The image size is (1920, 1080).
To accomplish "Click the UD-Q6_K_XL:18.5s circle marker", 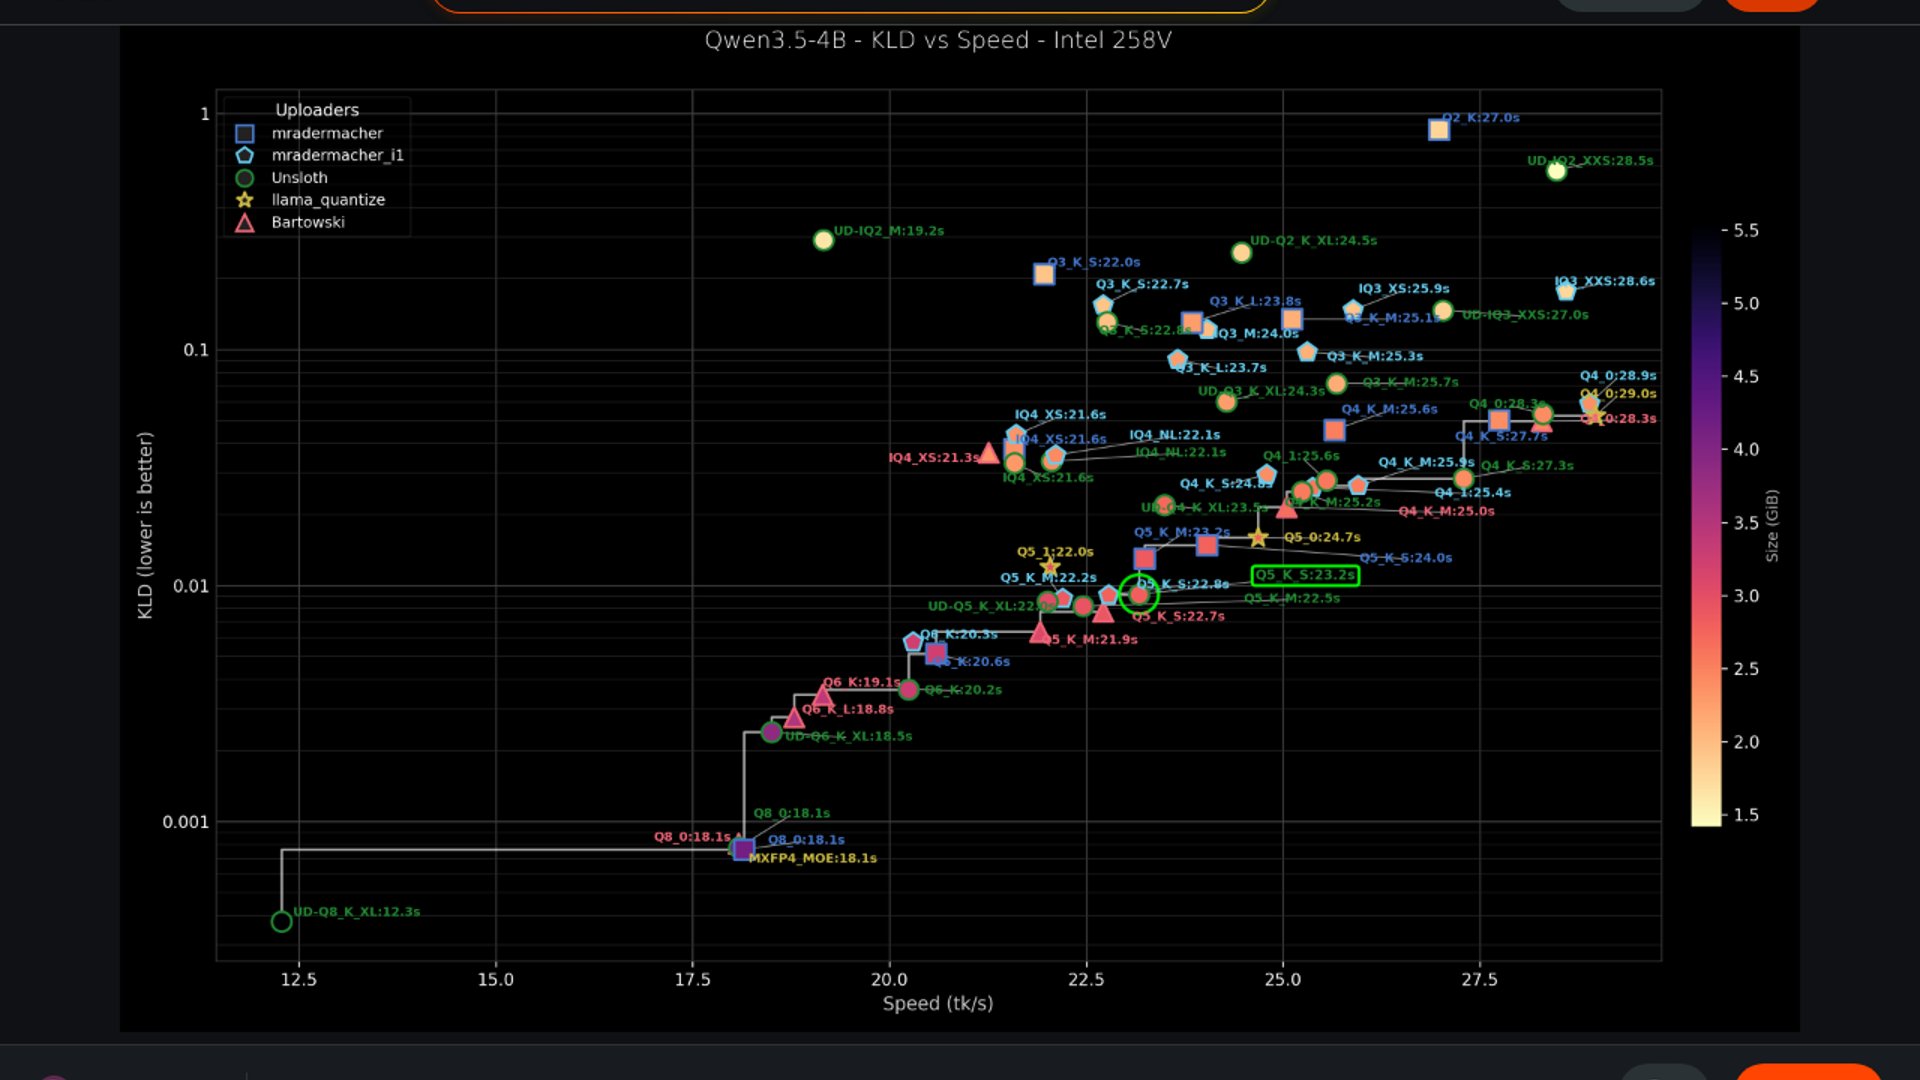I will coord(771,733).
